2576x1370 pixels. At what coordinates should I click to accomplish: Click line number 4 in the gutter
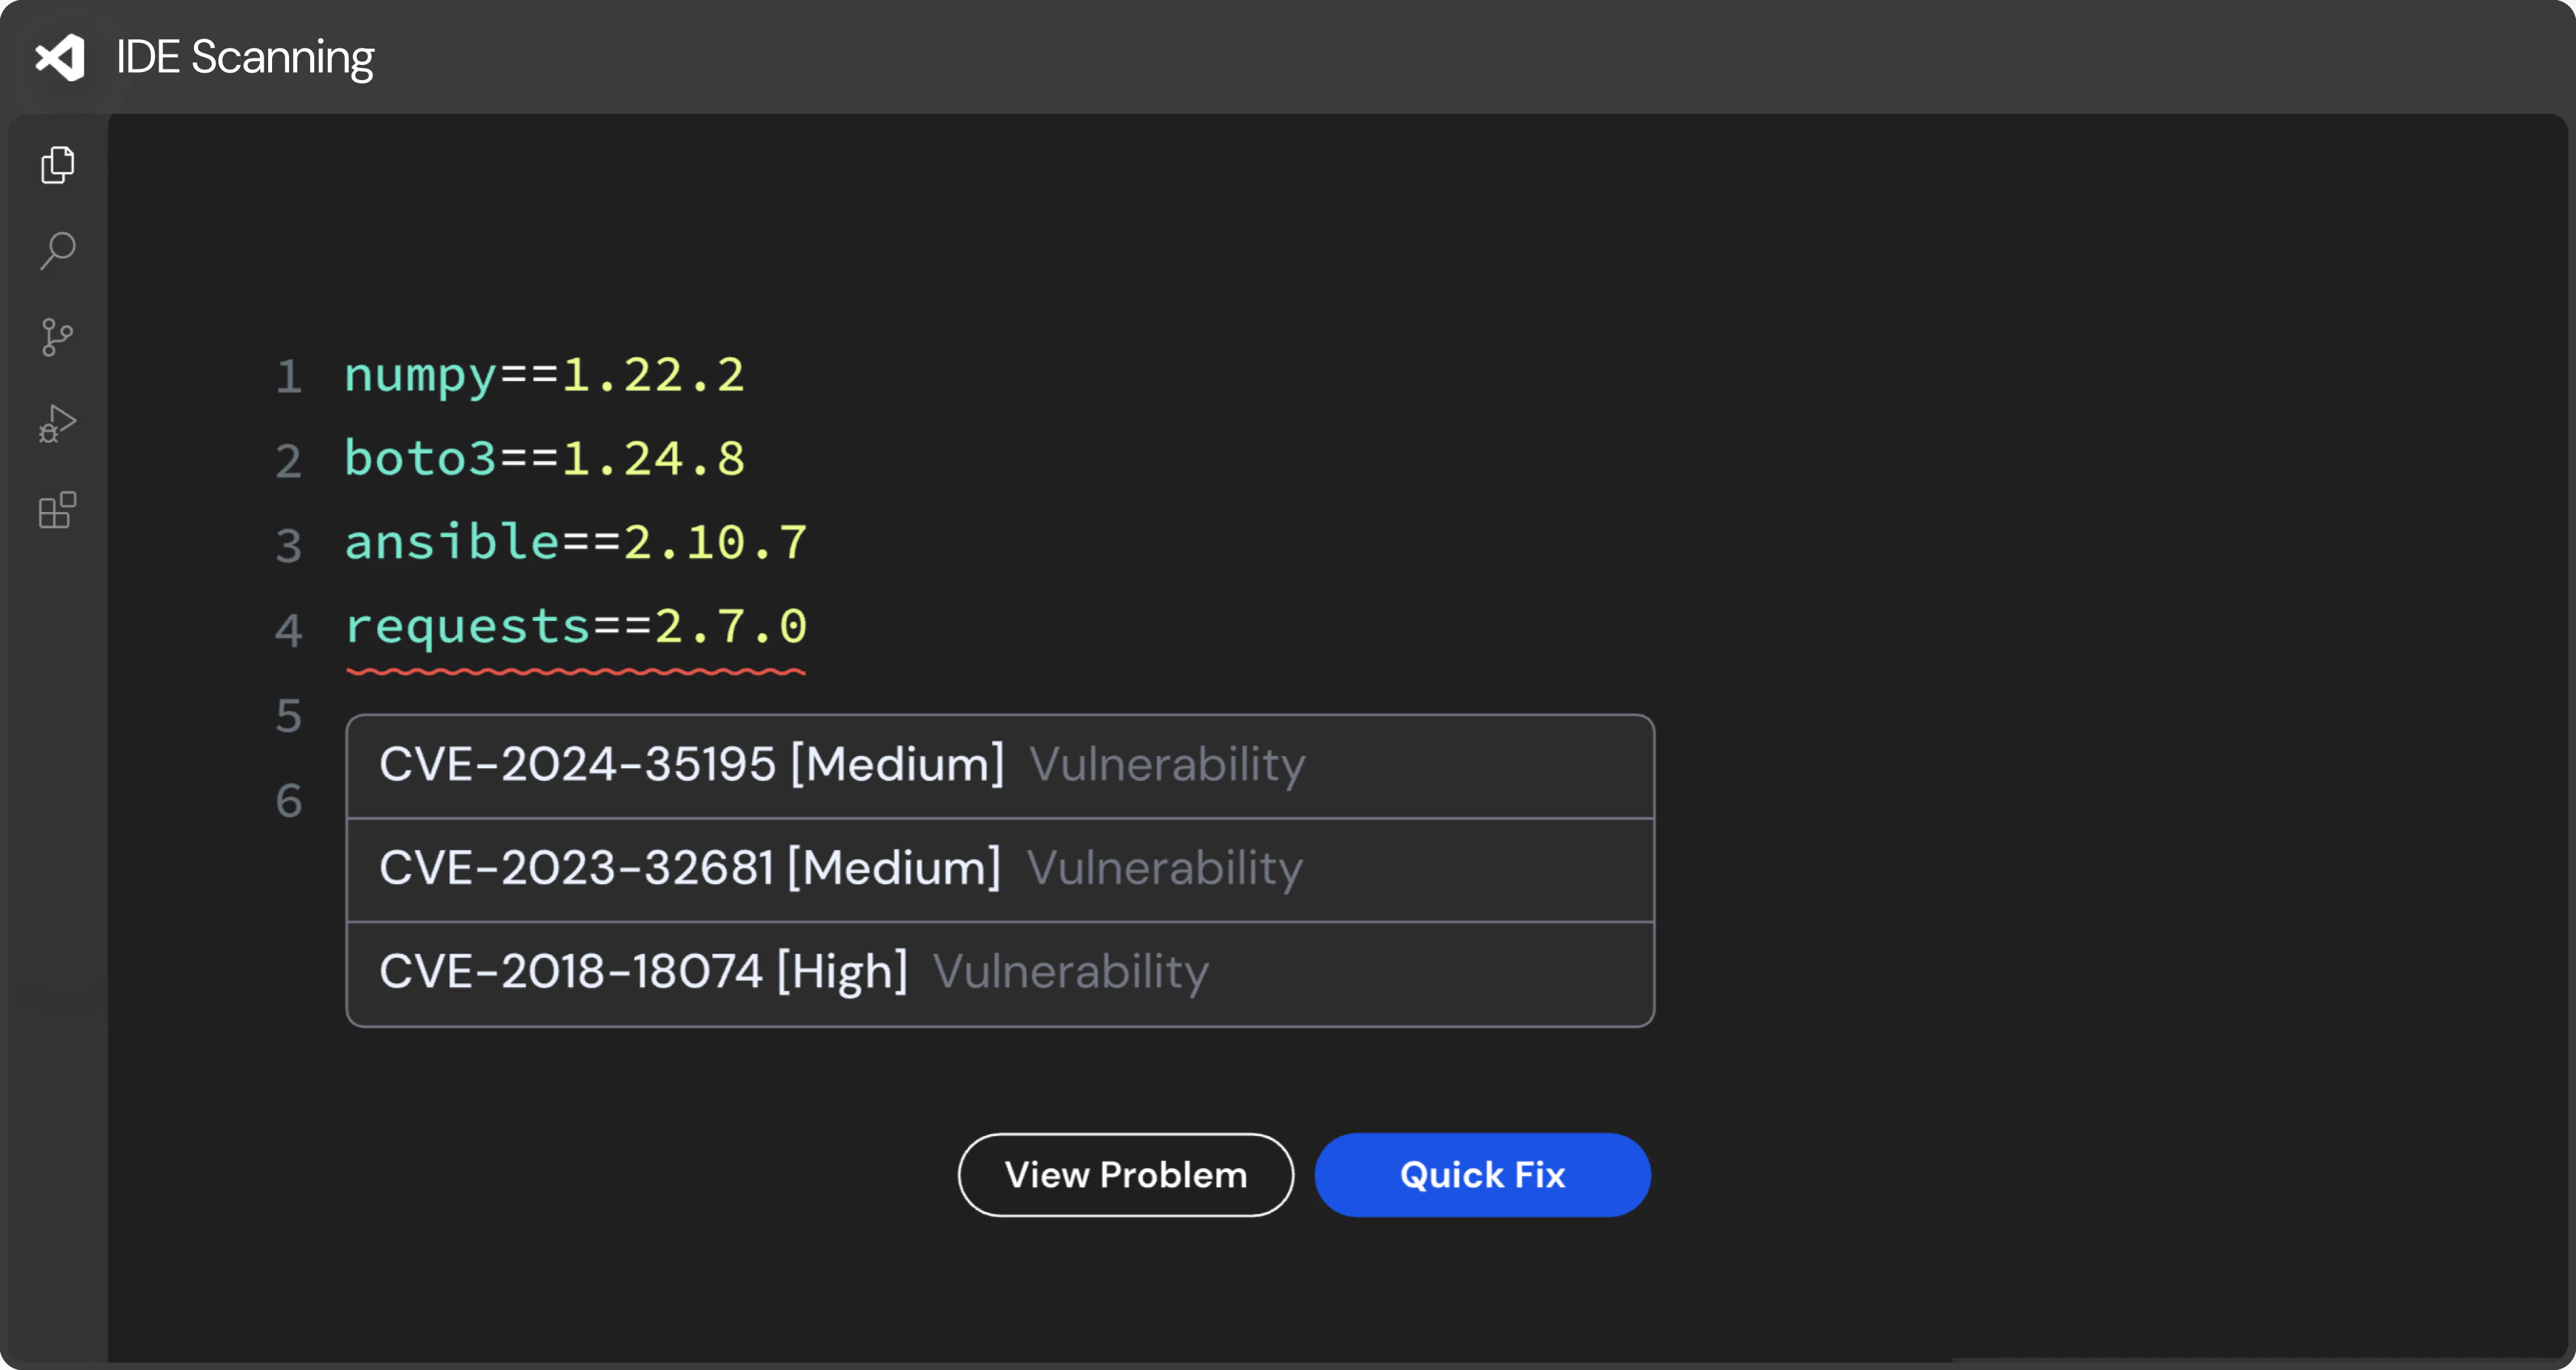(x=289, y=631)
